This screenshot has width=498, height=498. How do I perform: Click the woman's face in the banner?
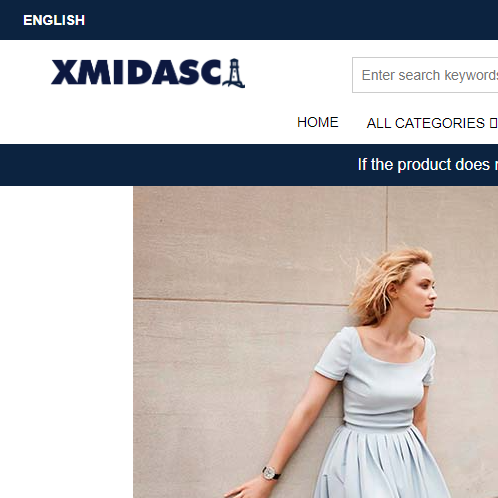pos(423,295)
